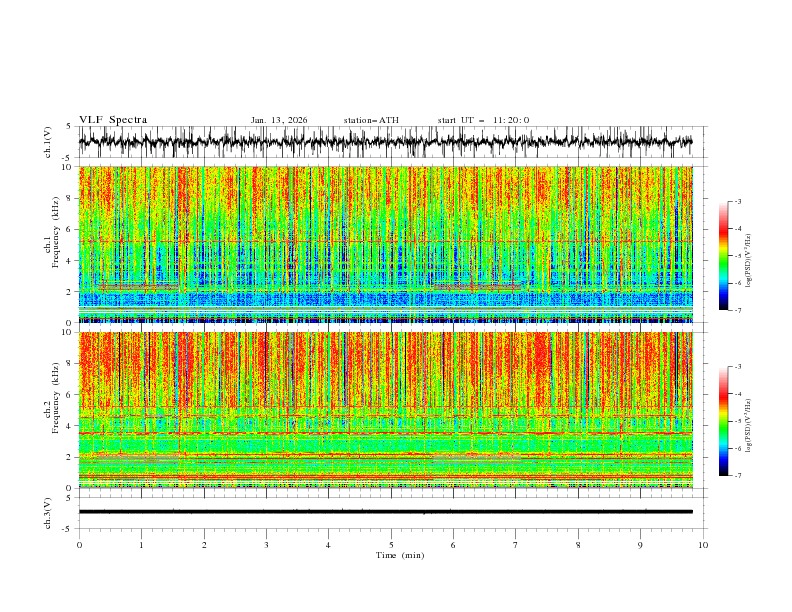This screenshot has height=612, width=792.
Task: Click the 'ch.3(V)' waveform axis label
Action: pyautogui.click(x=48, y=513)
